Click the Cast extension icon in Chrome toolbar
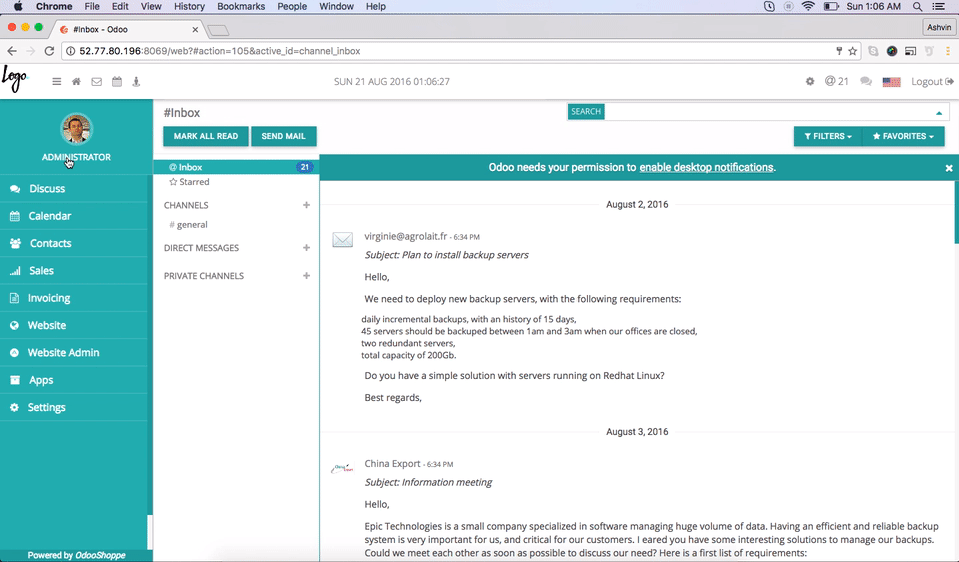This screenshot has width=959, height=562. [x=911, y=51]
